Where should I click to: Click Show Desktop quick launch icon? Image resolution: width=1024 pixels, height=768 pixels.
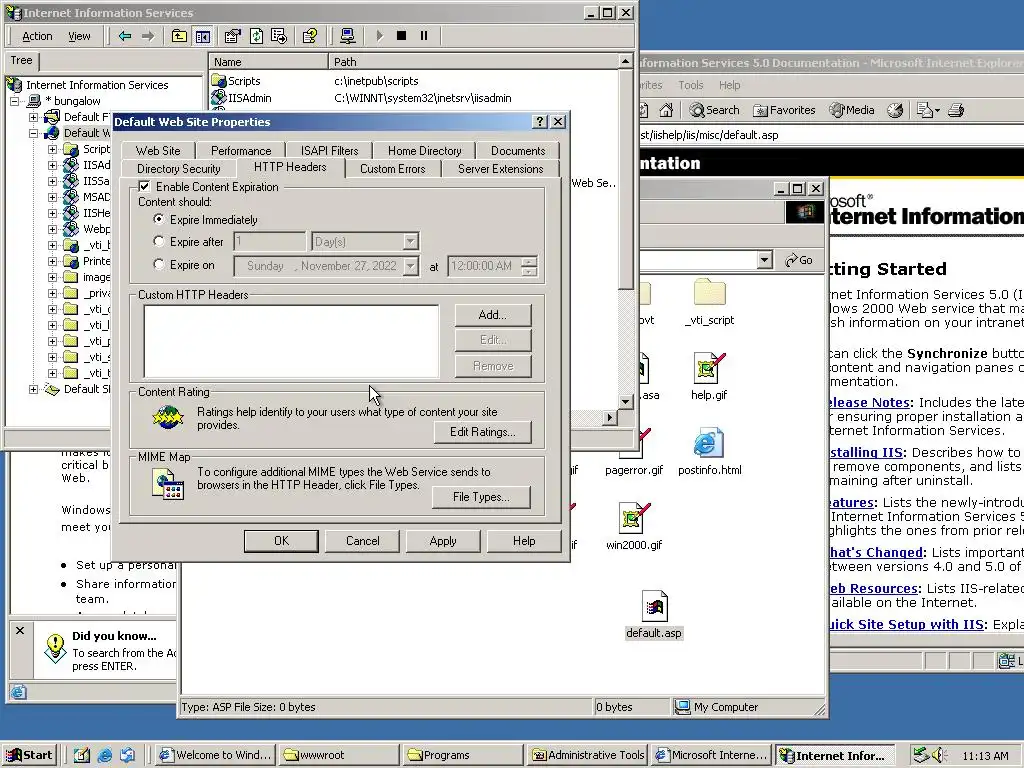(82, 755)
